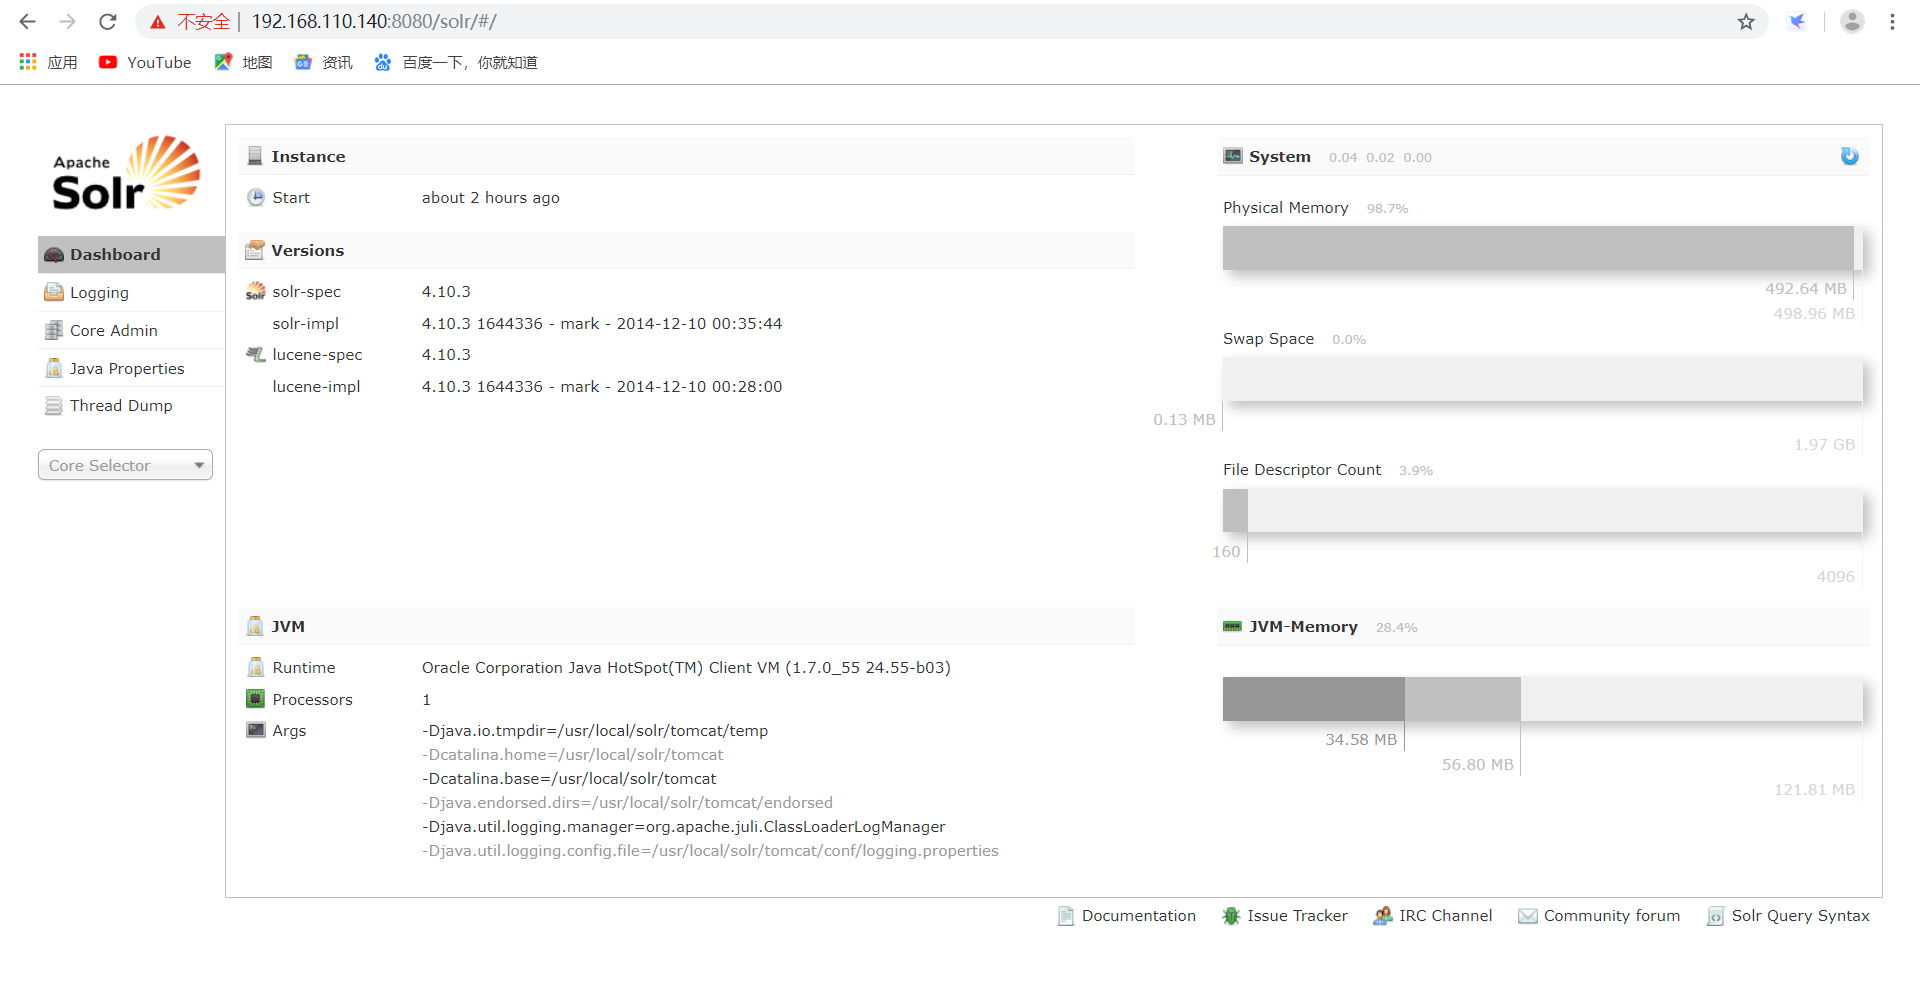This screenshot has width=1920, height=983.
Task: Click the File Descriptor Count bar
Action: tap(1542, 510)
